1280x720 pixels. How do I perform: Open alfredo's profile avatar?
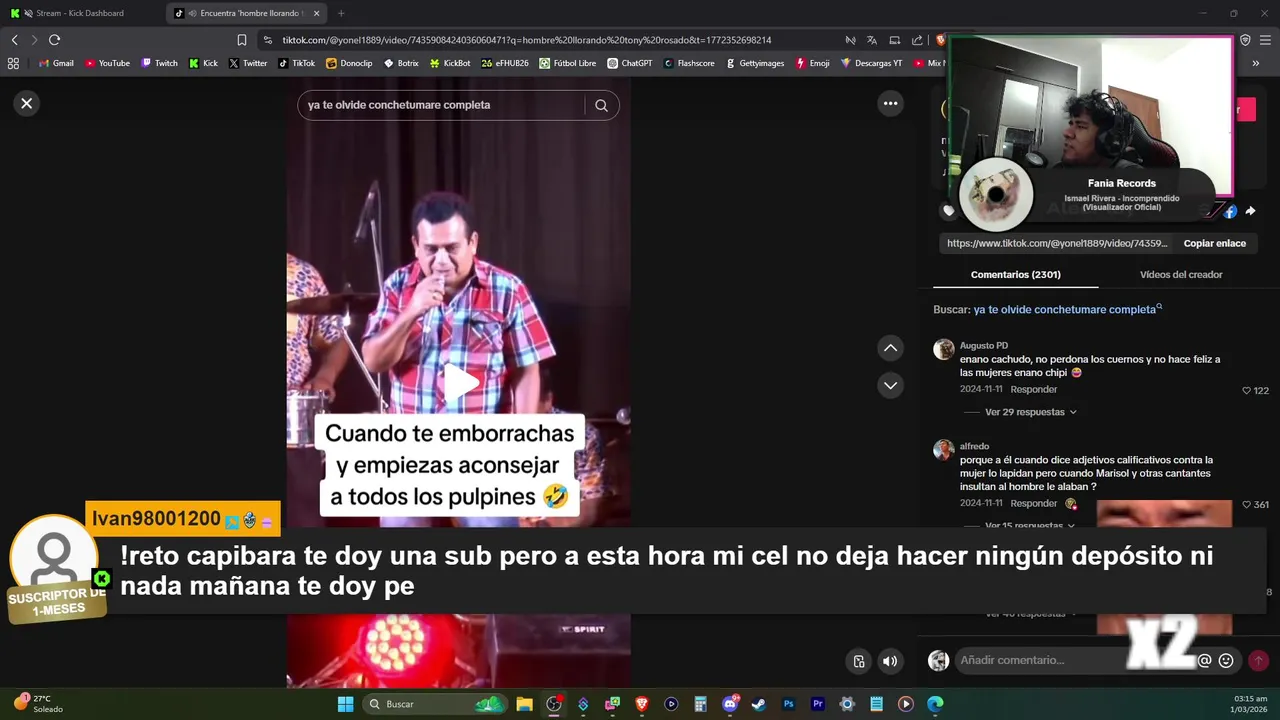point(943,450)
